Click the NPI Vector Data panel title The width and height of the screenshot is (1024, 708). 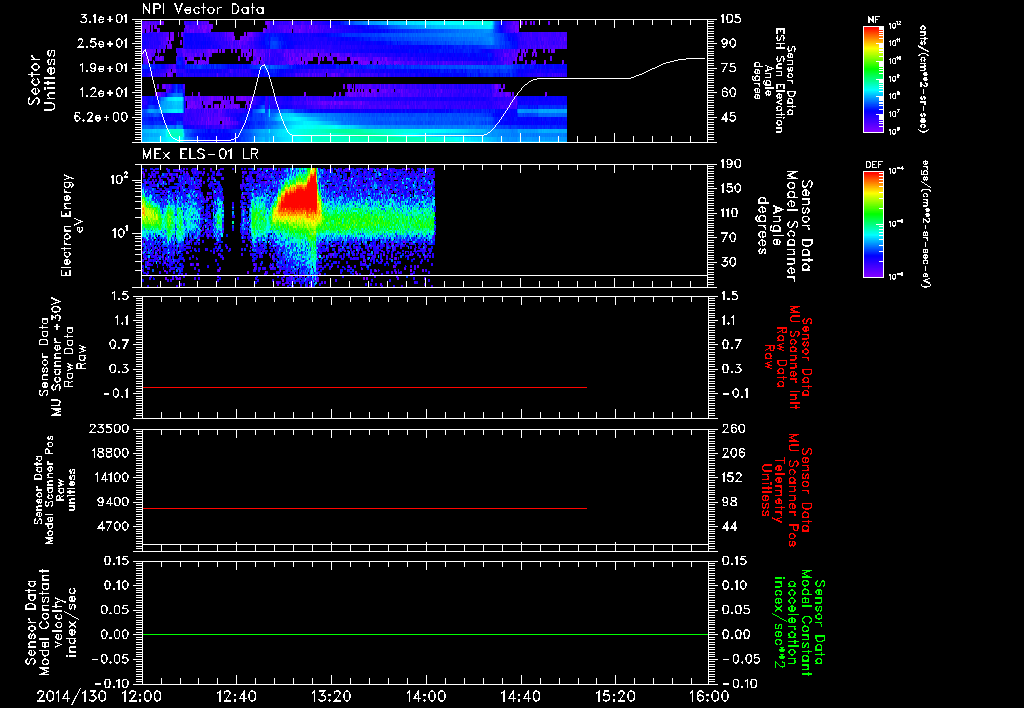(203, 9)
